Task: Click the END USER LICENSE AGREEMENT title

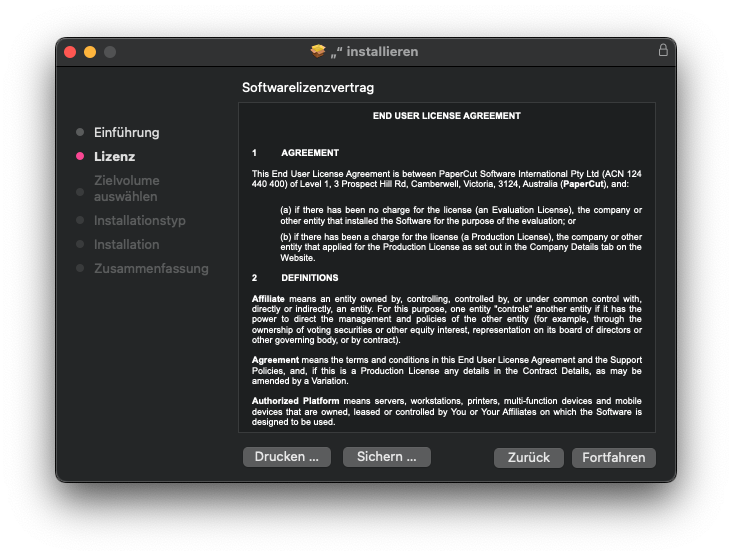Action: 446,116
